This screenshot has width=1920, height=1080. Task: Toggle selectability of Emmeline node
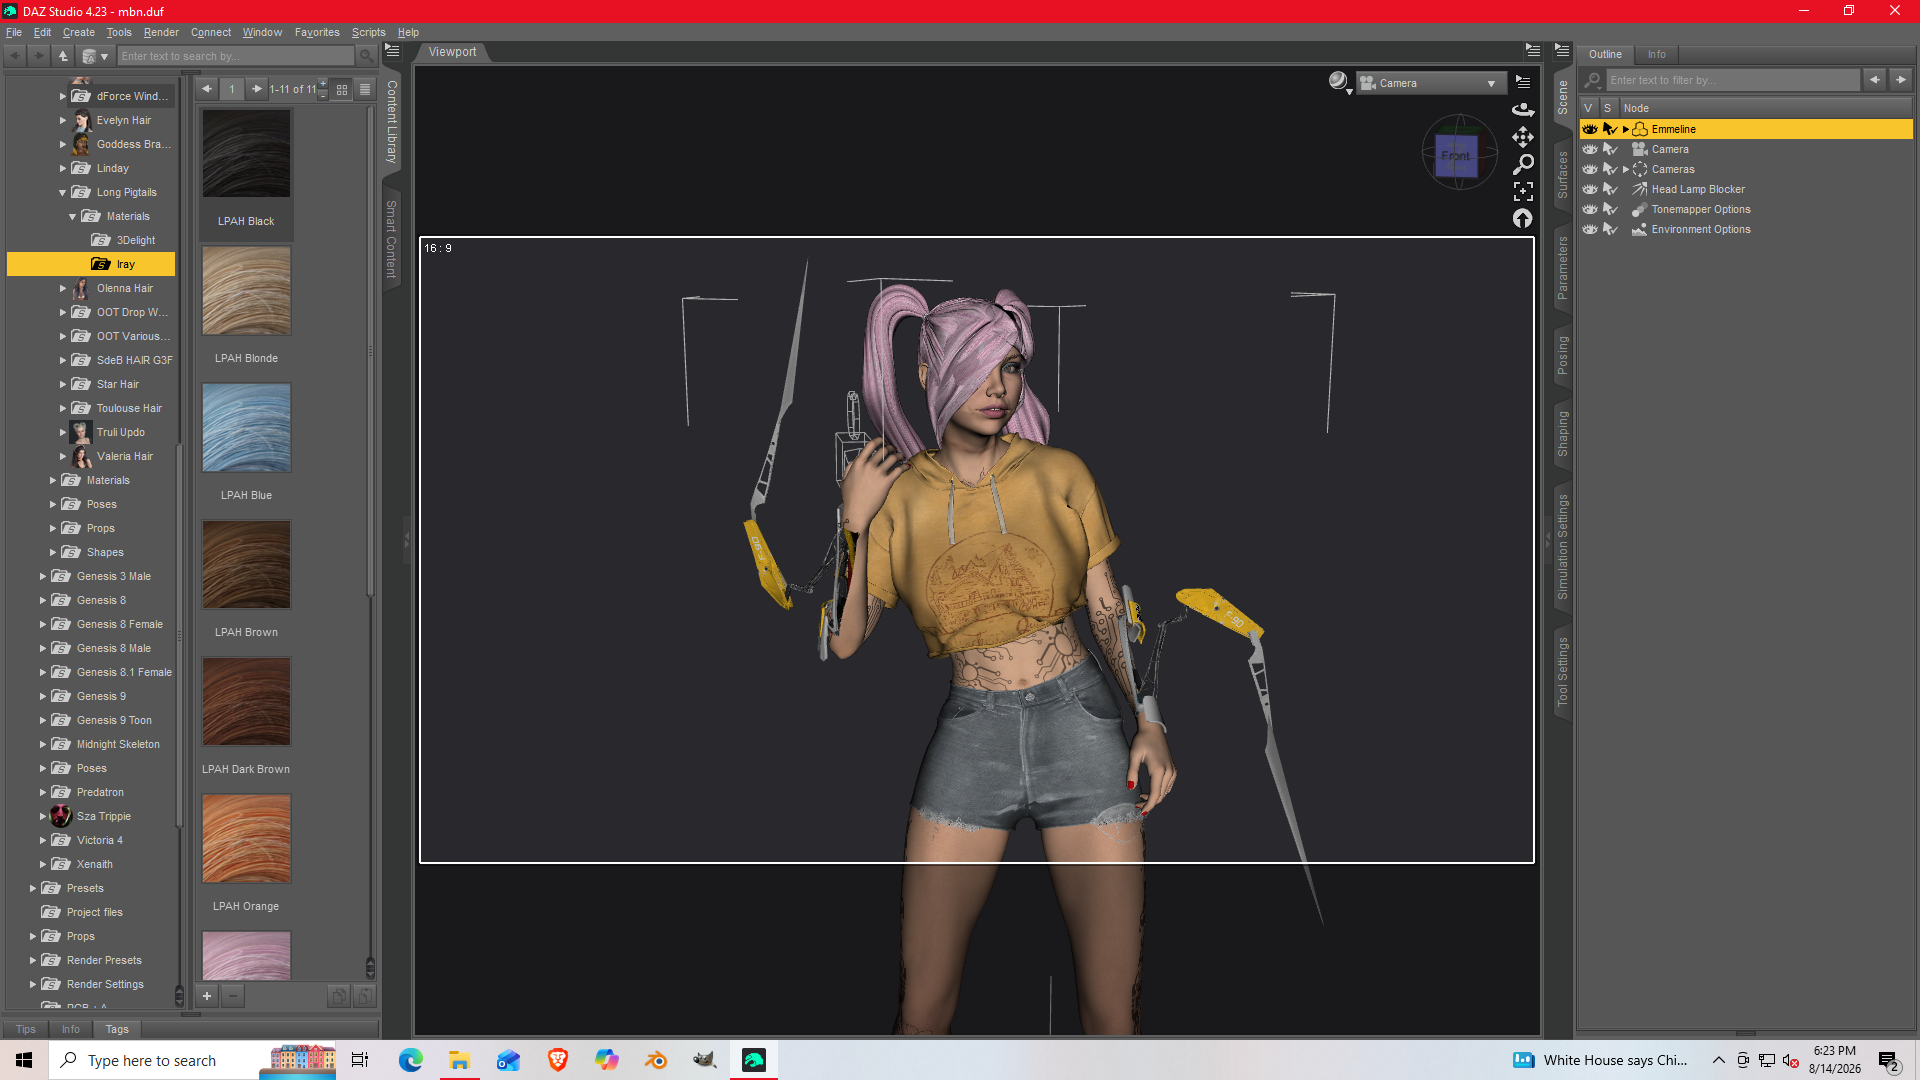coord(1610,129)
